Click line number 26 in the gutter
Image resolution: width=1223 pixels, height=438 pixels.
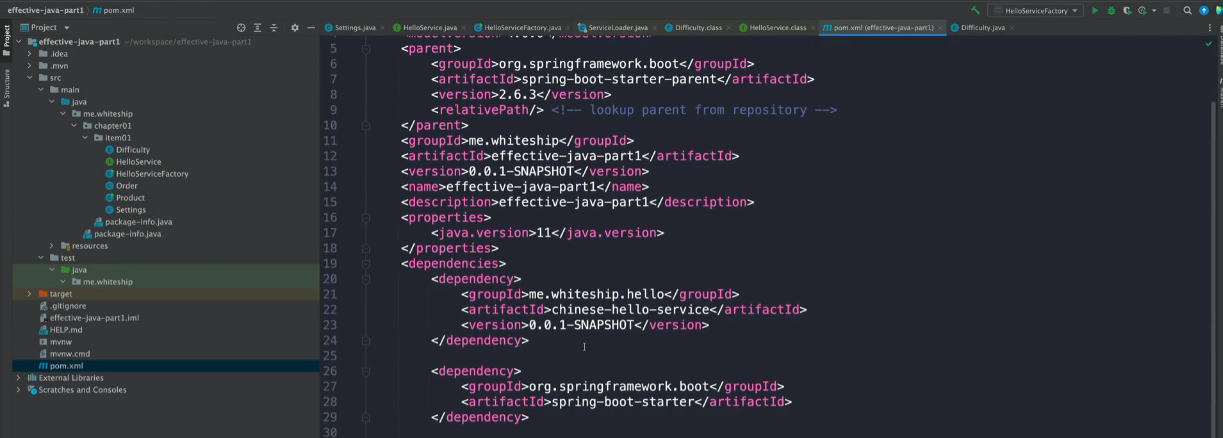point(330,371)
